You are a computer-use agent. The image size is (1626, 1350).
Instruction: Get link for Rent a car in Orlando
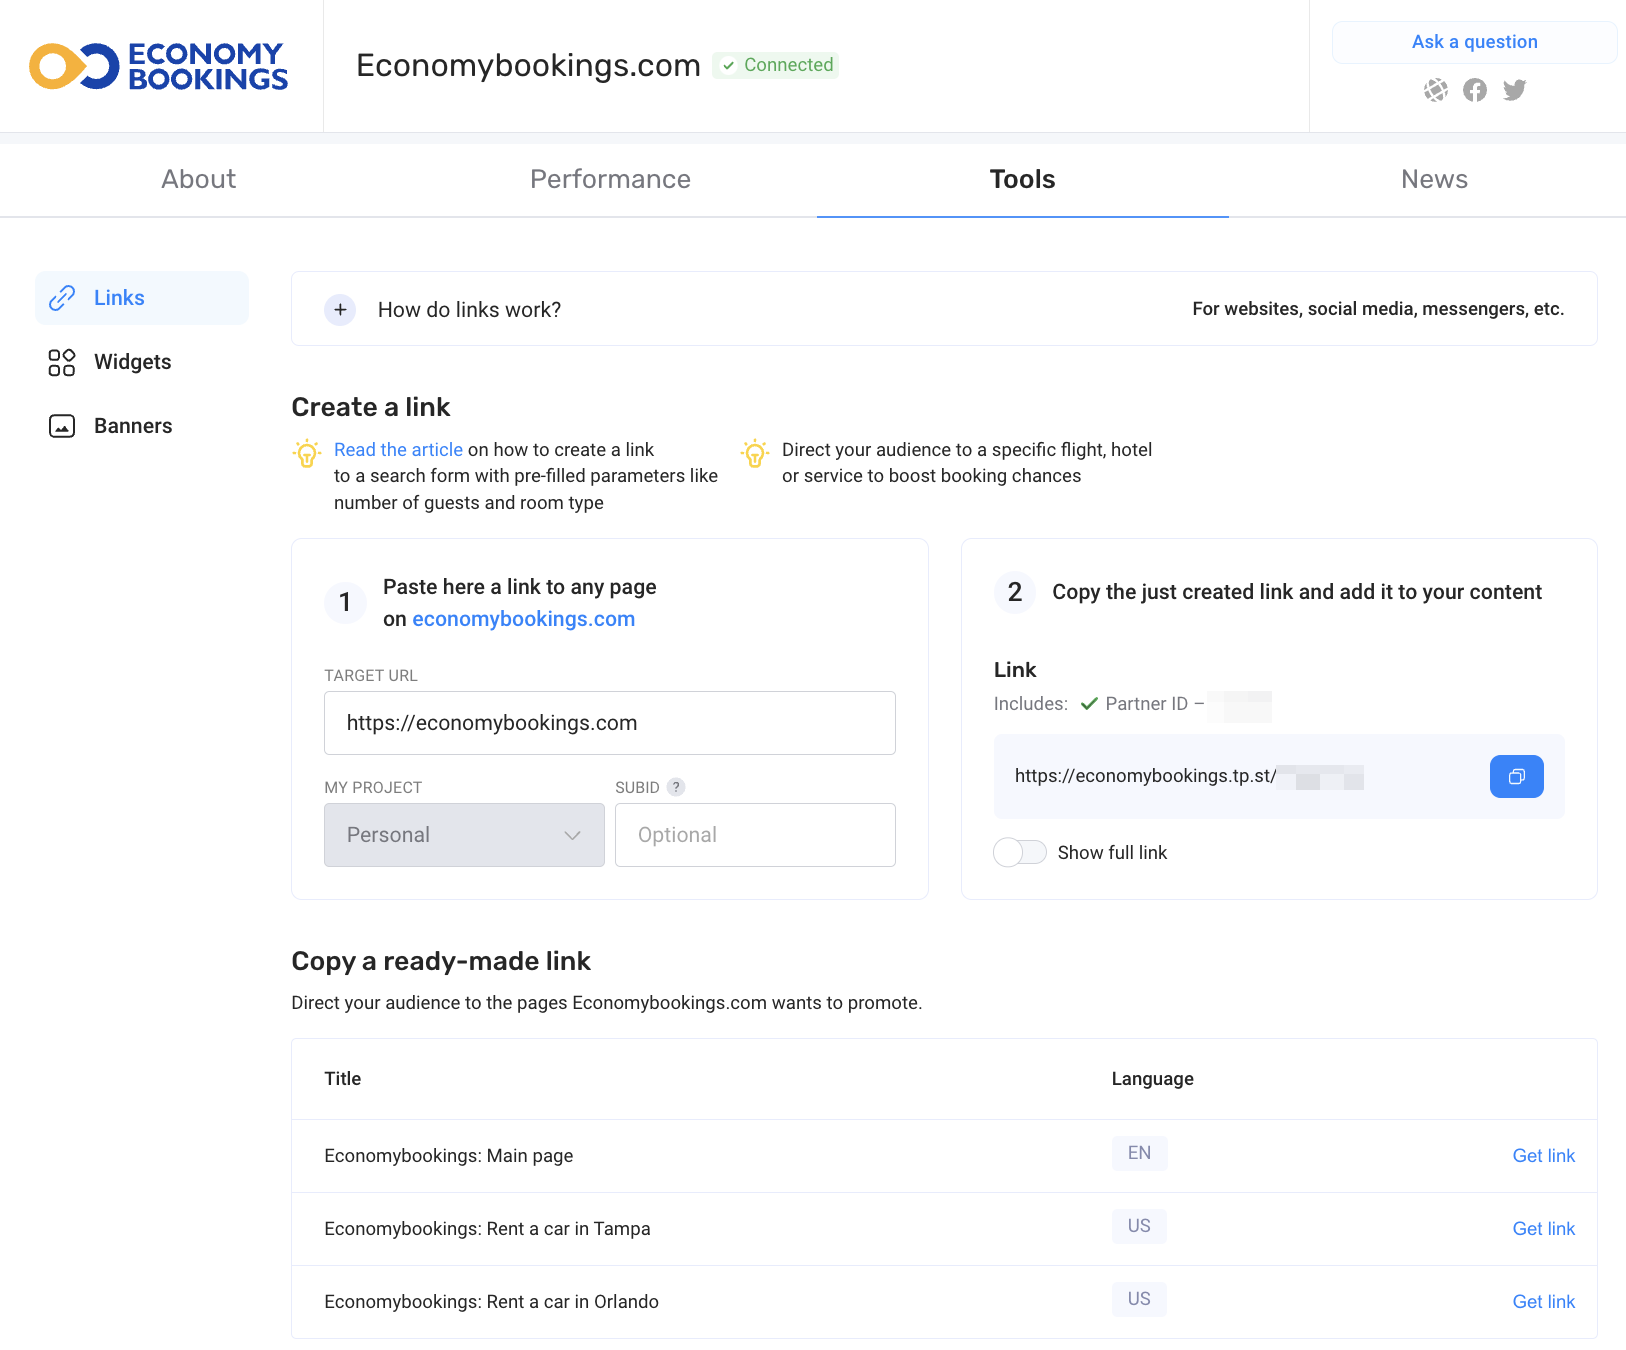(1543, 1302)
